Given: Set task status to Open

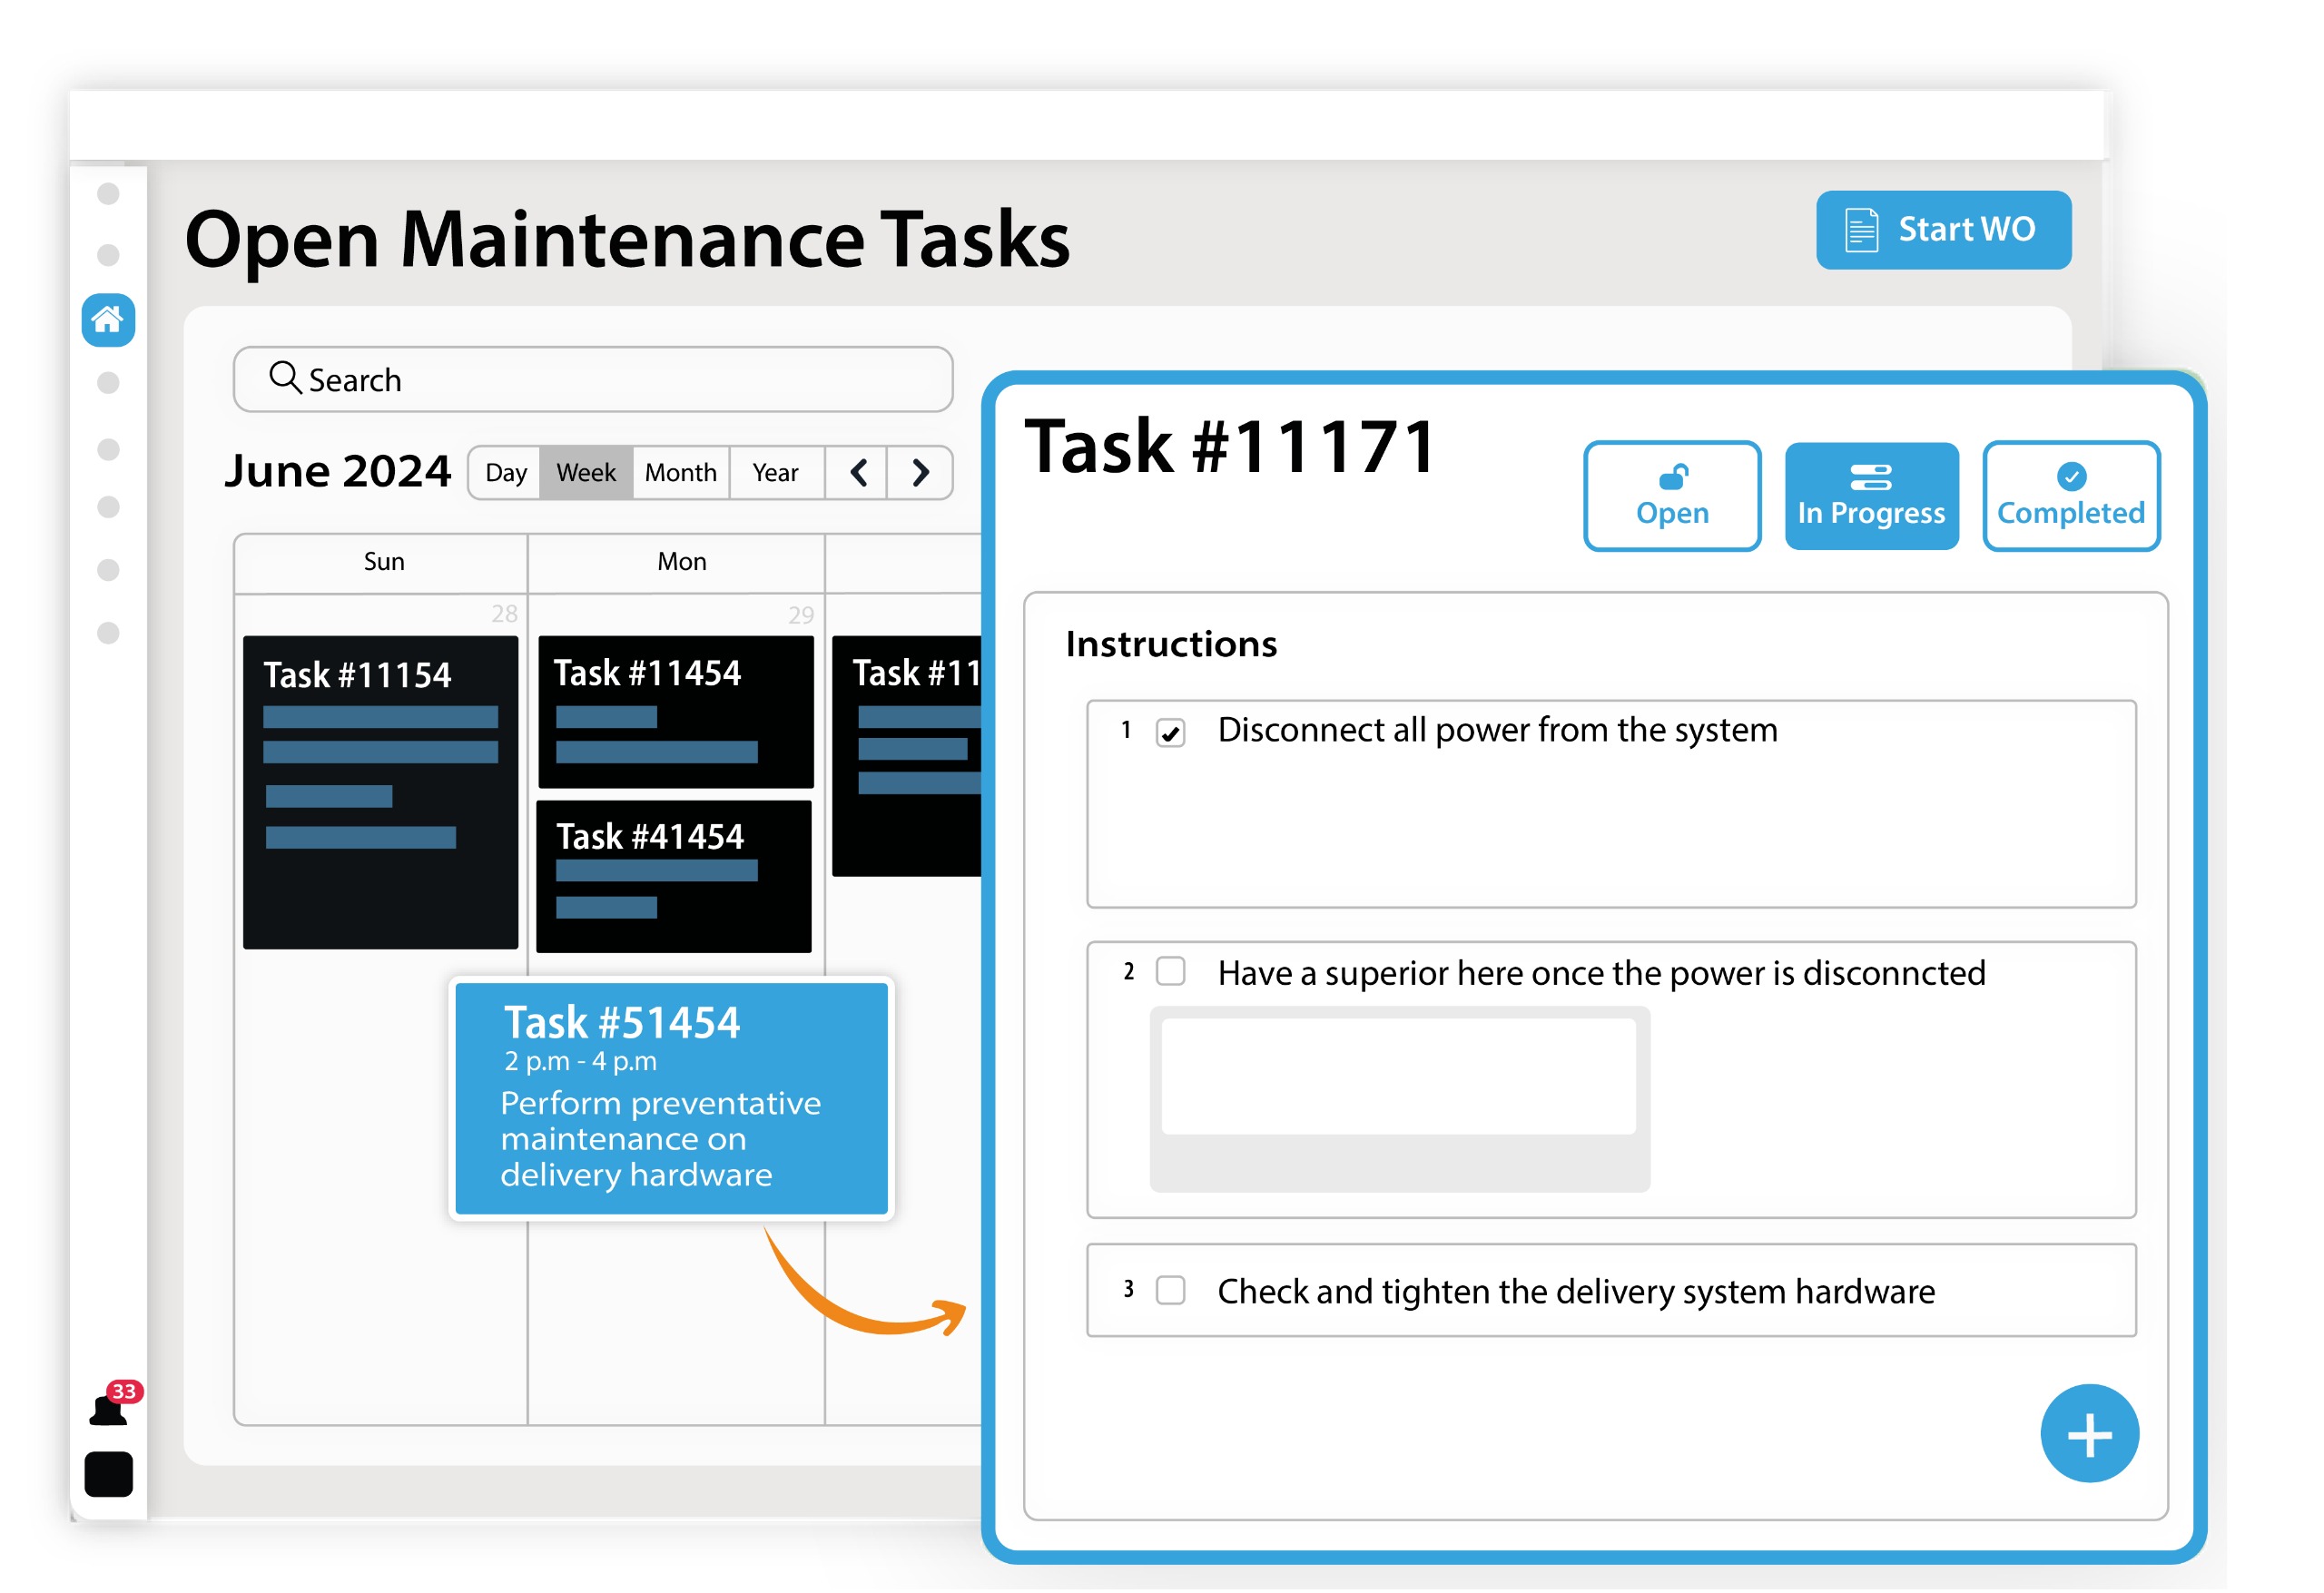Looking at the screenshot, I should [x=1674, y=497].
